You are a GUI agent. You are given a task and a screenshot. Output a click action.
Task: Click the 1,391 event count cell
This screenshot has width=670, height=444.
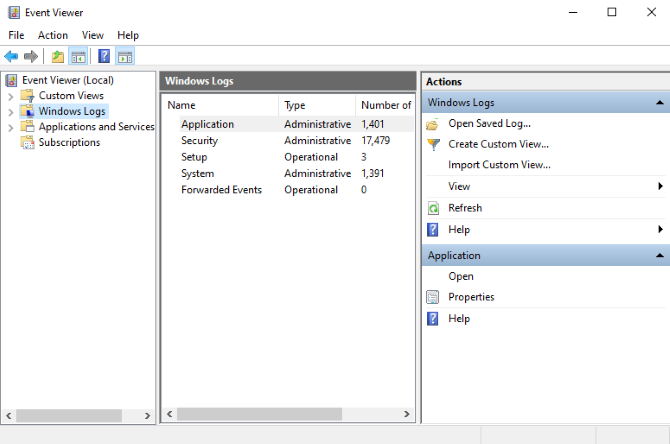coord(373,173)
